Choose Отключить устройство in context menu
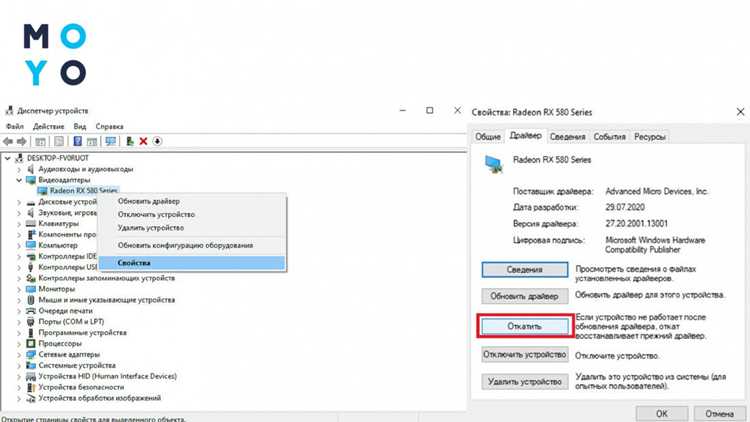750x422 pixels. (191, 214)
